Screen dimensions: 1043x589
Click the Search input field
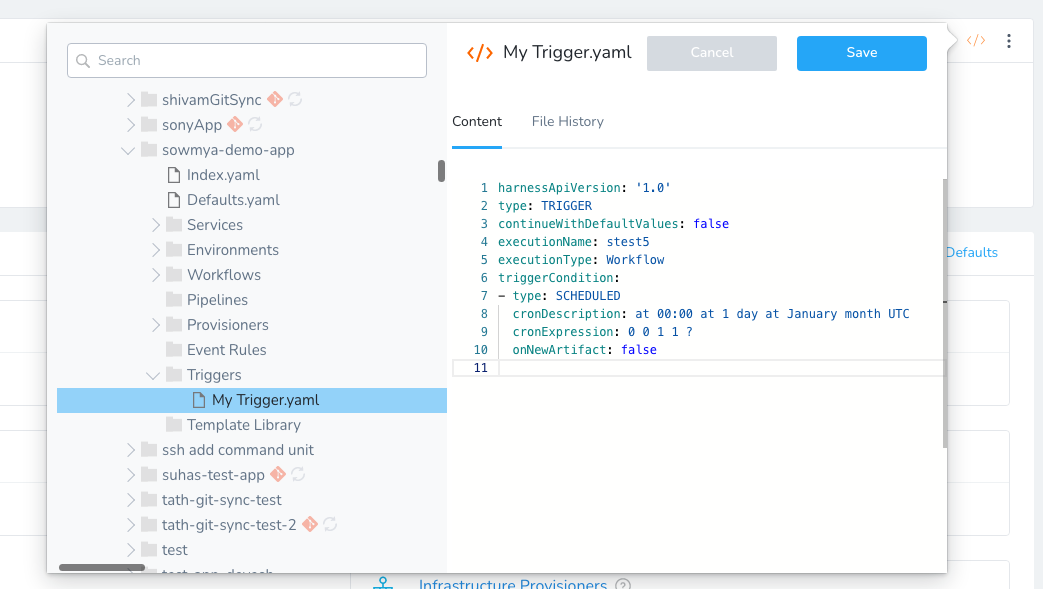247,61
